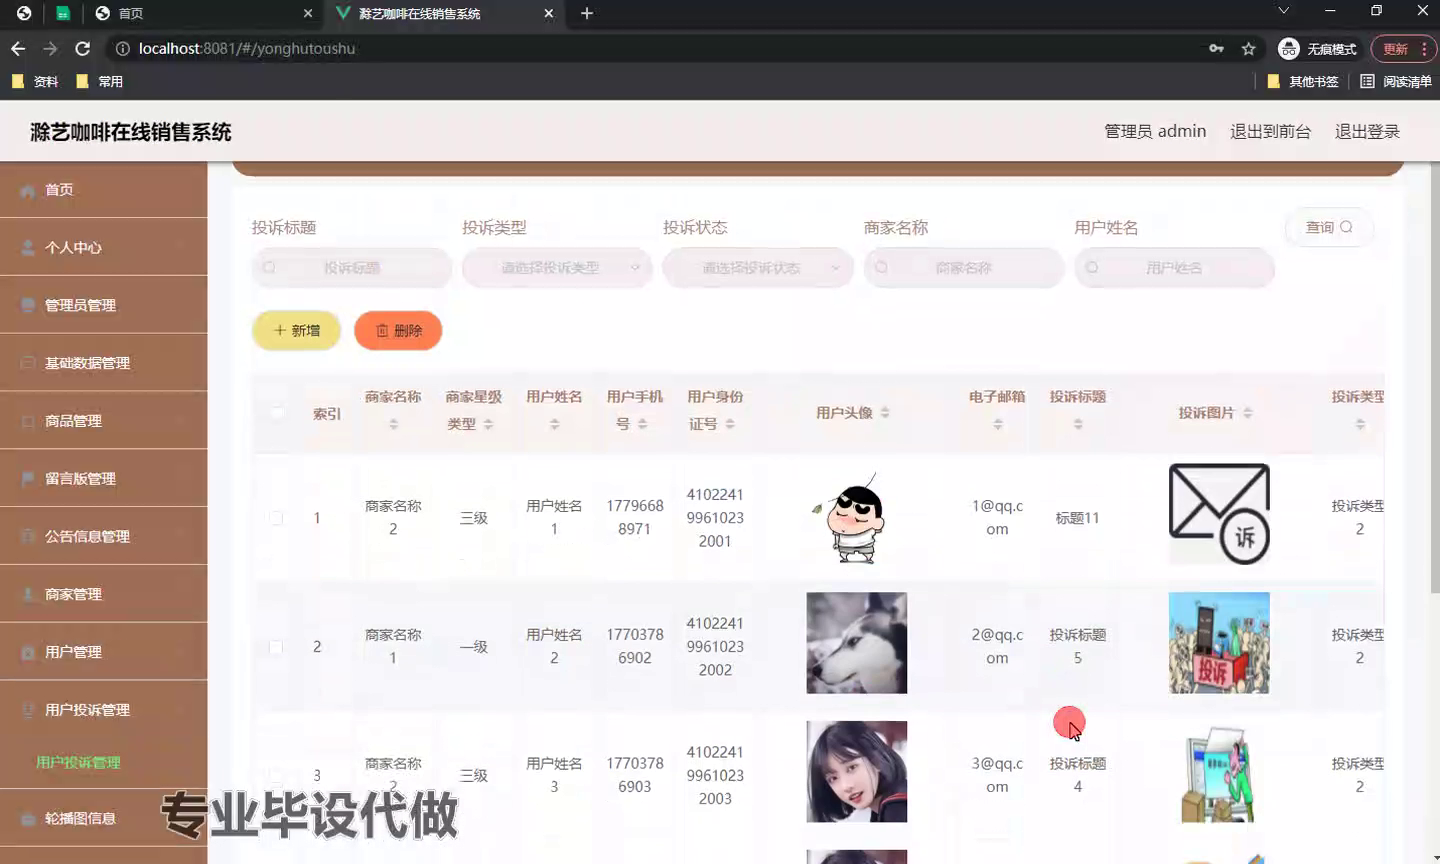Screen dimensions: 1440x864
Task: Click the envelope complaint image in row 1
Action: pyautogui.click(x=1219, y=514)
